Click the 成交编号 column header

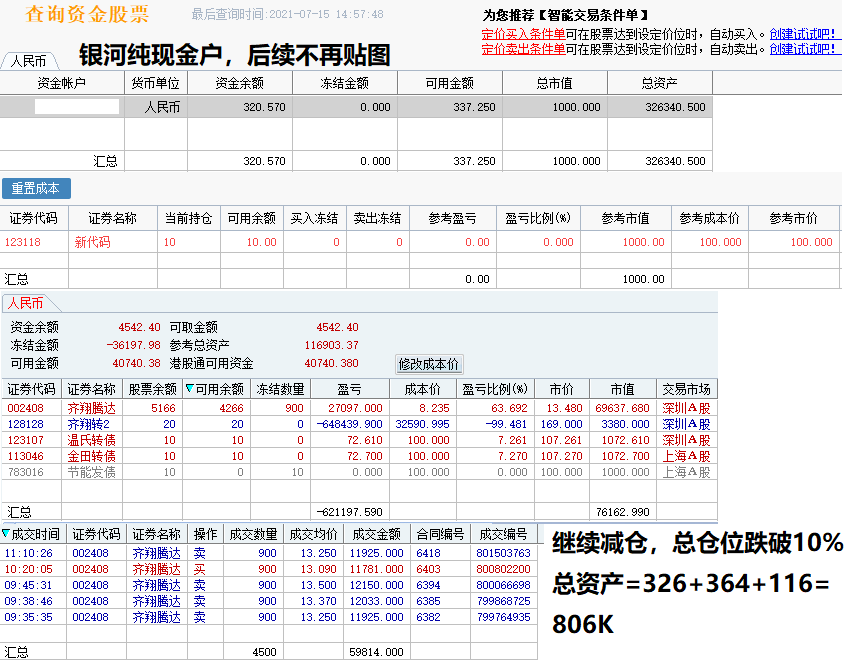click(504, 534)
